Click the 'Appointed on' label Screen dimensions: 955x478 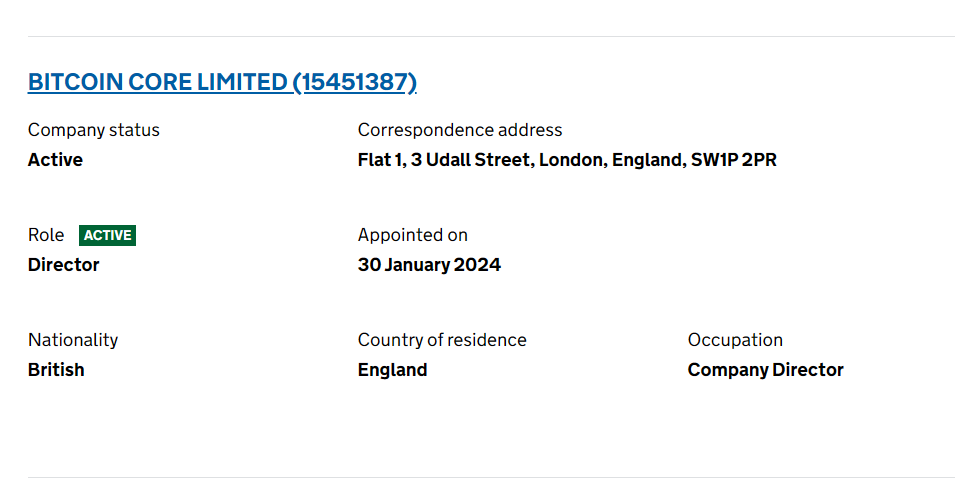(x=412, y=235)
